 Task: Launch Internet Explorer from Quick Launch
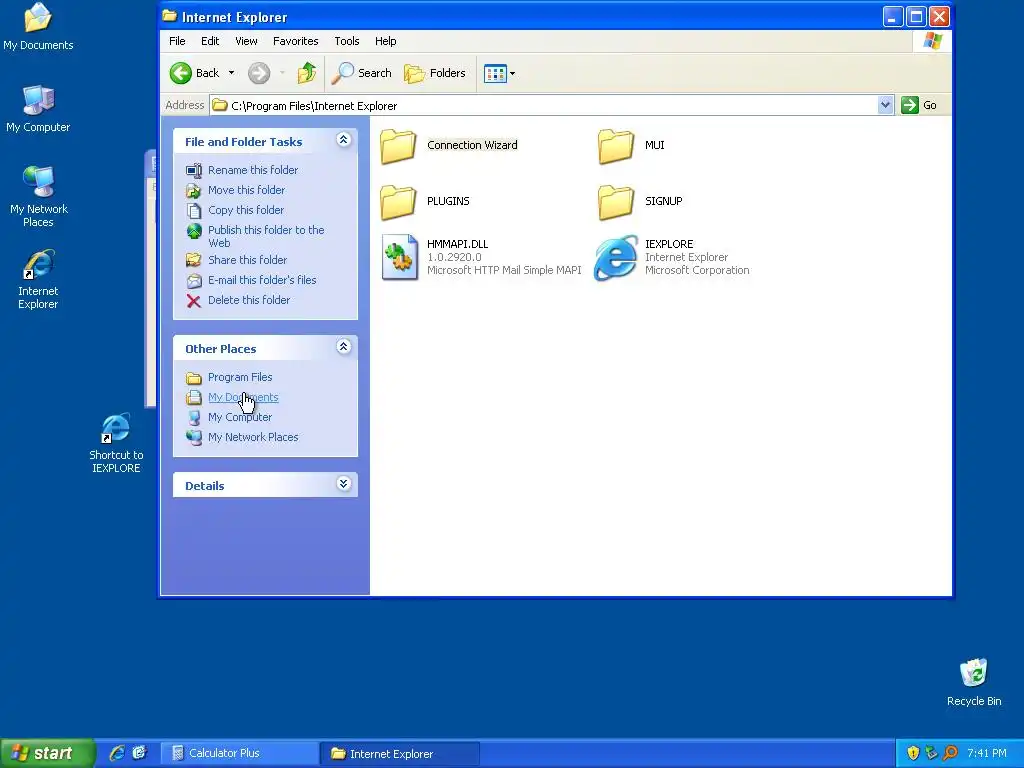pyautogui.click(x=117, y=753)
